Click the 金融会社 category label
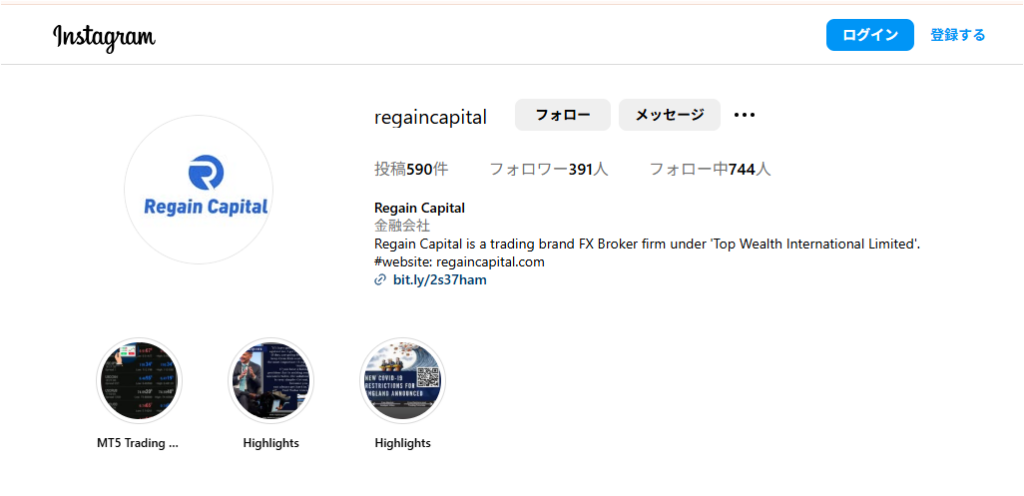Image resolution: width=1024 pixels, height=496 pixels. 402,226
